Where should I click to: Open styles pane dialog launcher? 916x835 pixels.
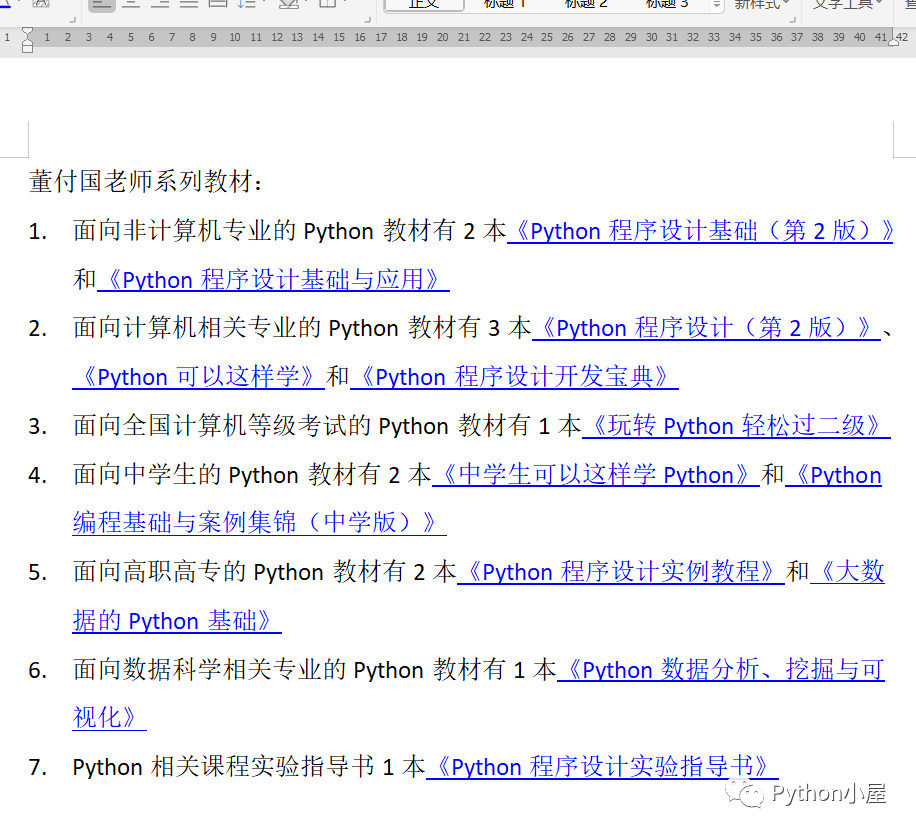(x=793, y=19)
